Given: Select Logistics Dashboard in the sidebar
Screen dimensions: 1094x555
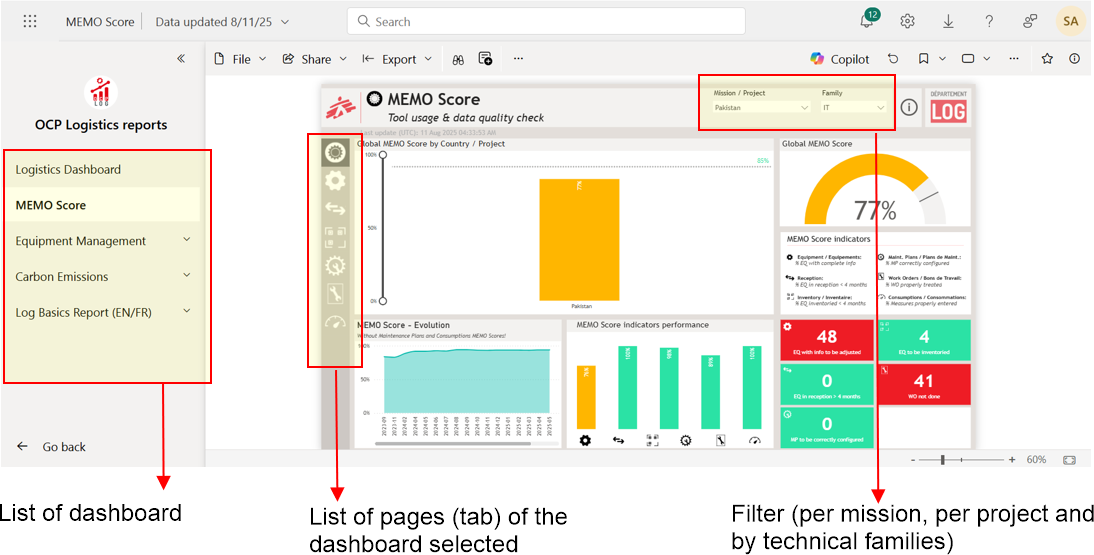Looking at the screenshot, I should 68,170.
